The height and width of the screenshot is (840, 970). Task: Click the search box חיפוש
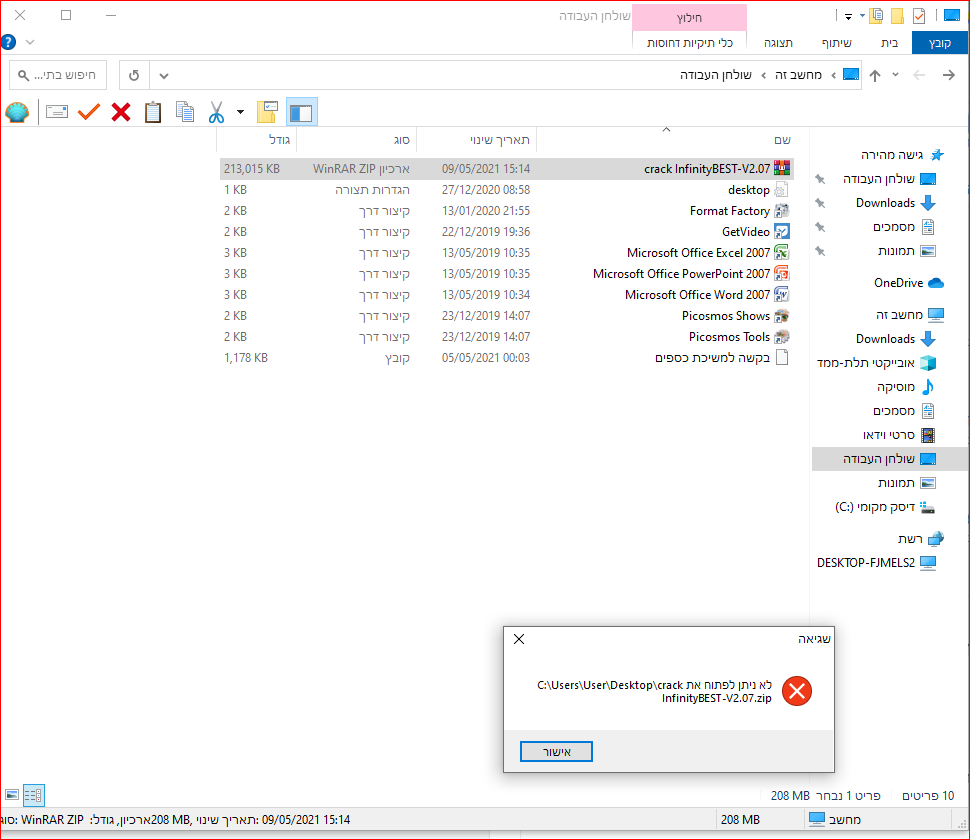[58, 75]
